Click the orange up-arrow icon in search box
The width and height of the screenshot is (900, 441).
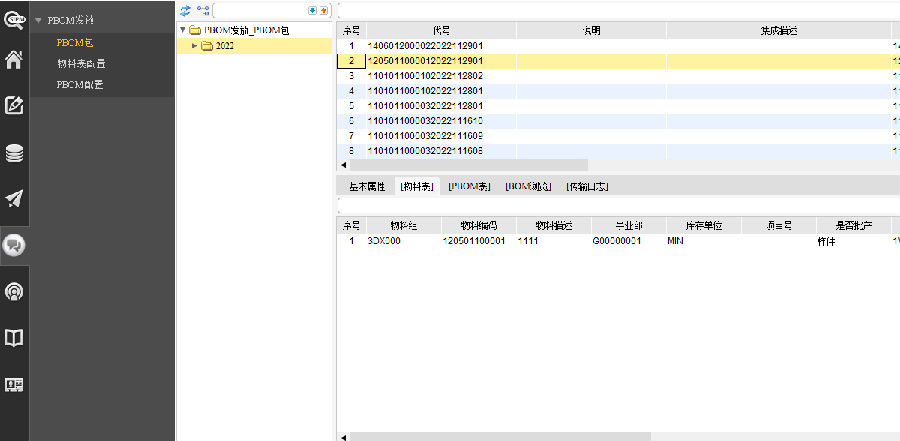point(323,10)
